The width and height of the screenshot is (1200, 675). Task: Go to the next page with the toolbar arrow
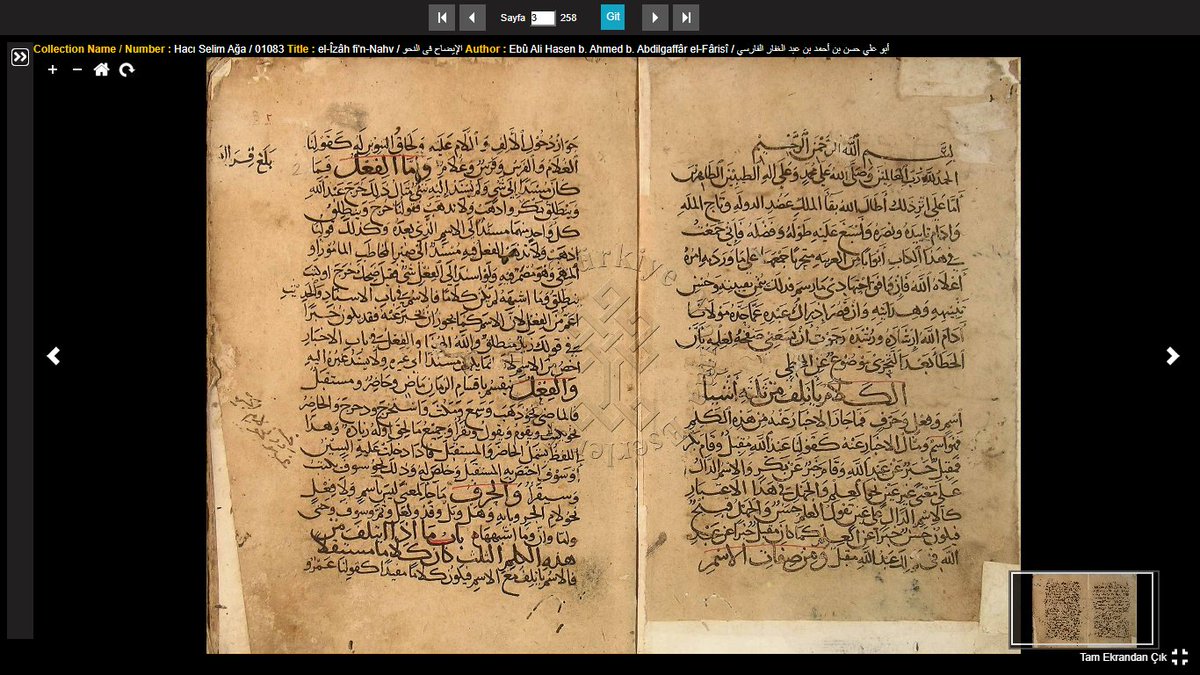tap(655, 17)
